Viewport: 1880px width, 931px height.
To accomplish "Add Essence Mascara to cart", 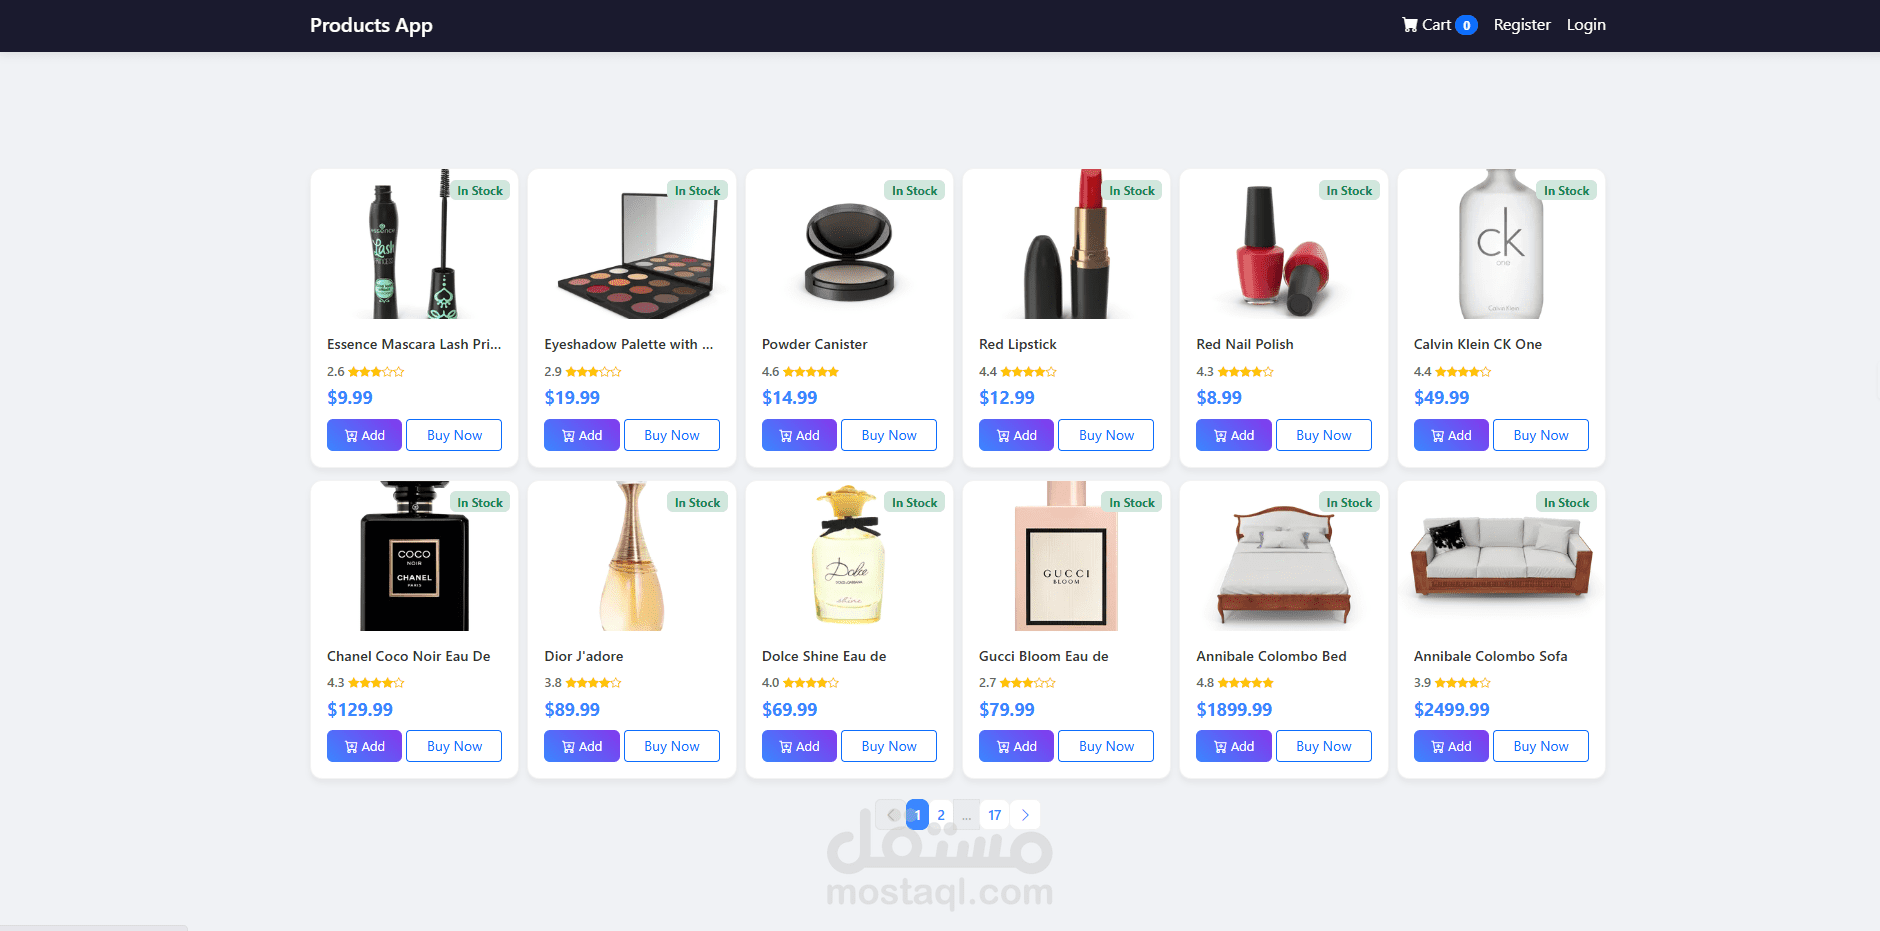I will click(364, 435).
